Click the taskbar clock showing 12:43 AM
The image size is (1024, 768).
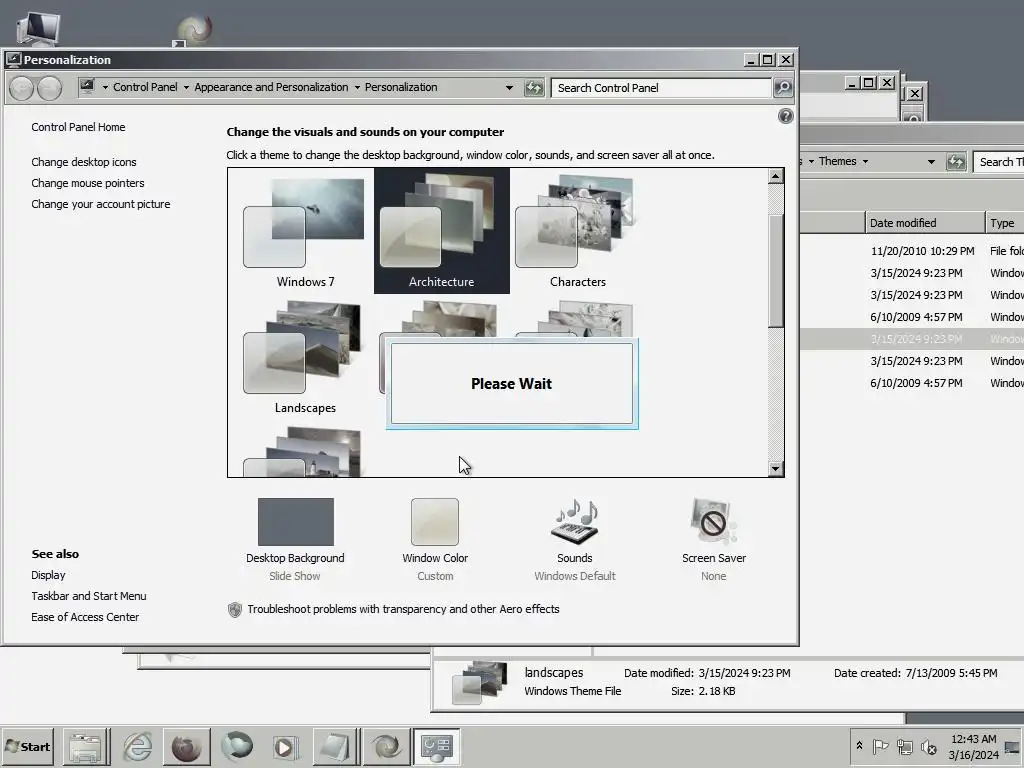(x=973, y=746)
